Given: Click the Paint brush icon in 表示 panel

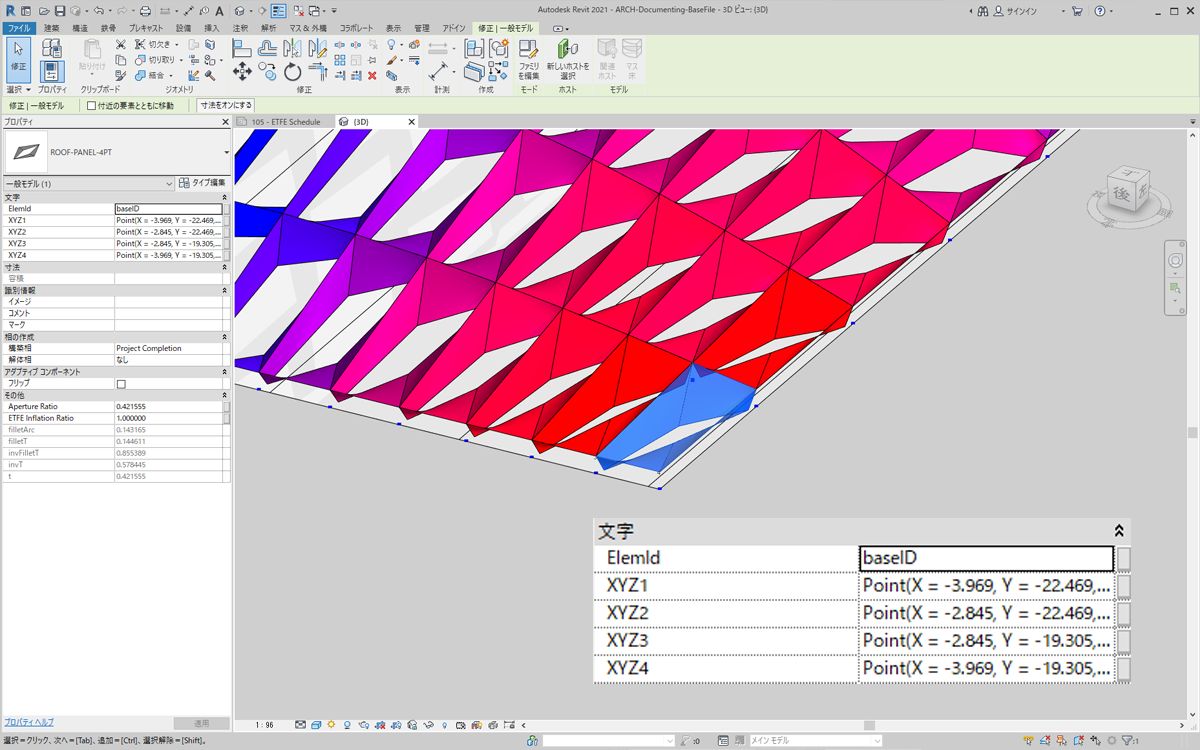Looking at the screenshot, I should tap(392, 60).
